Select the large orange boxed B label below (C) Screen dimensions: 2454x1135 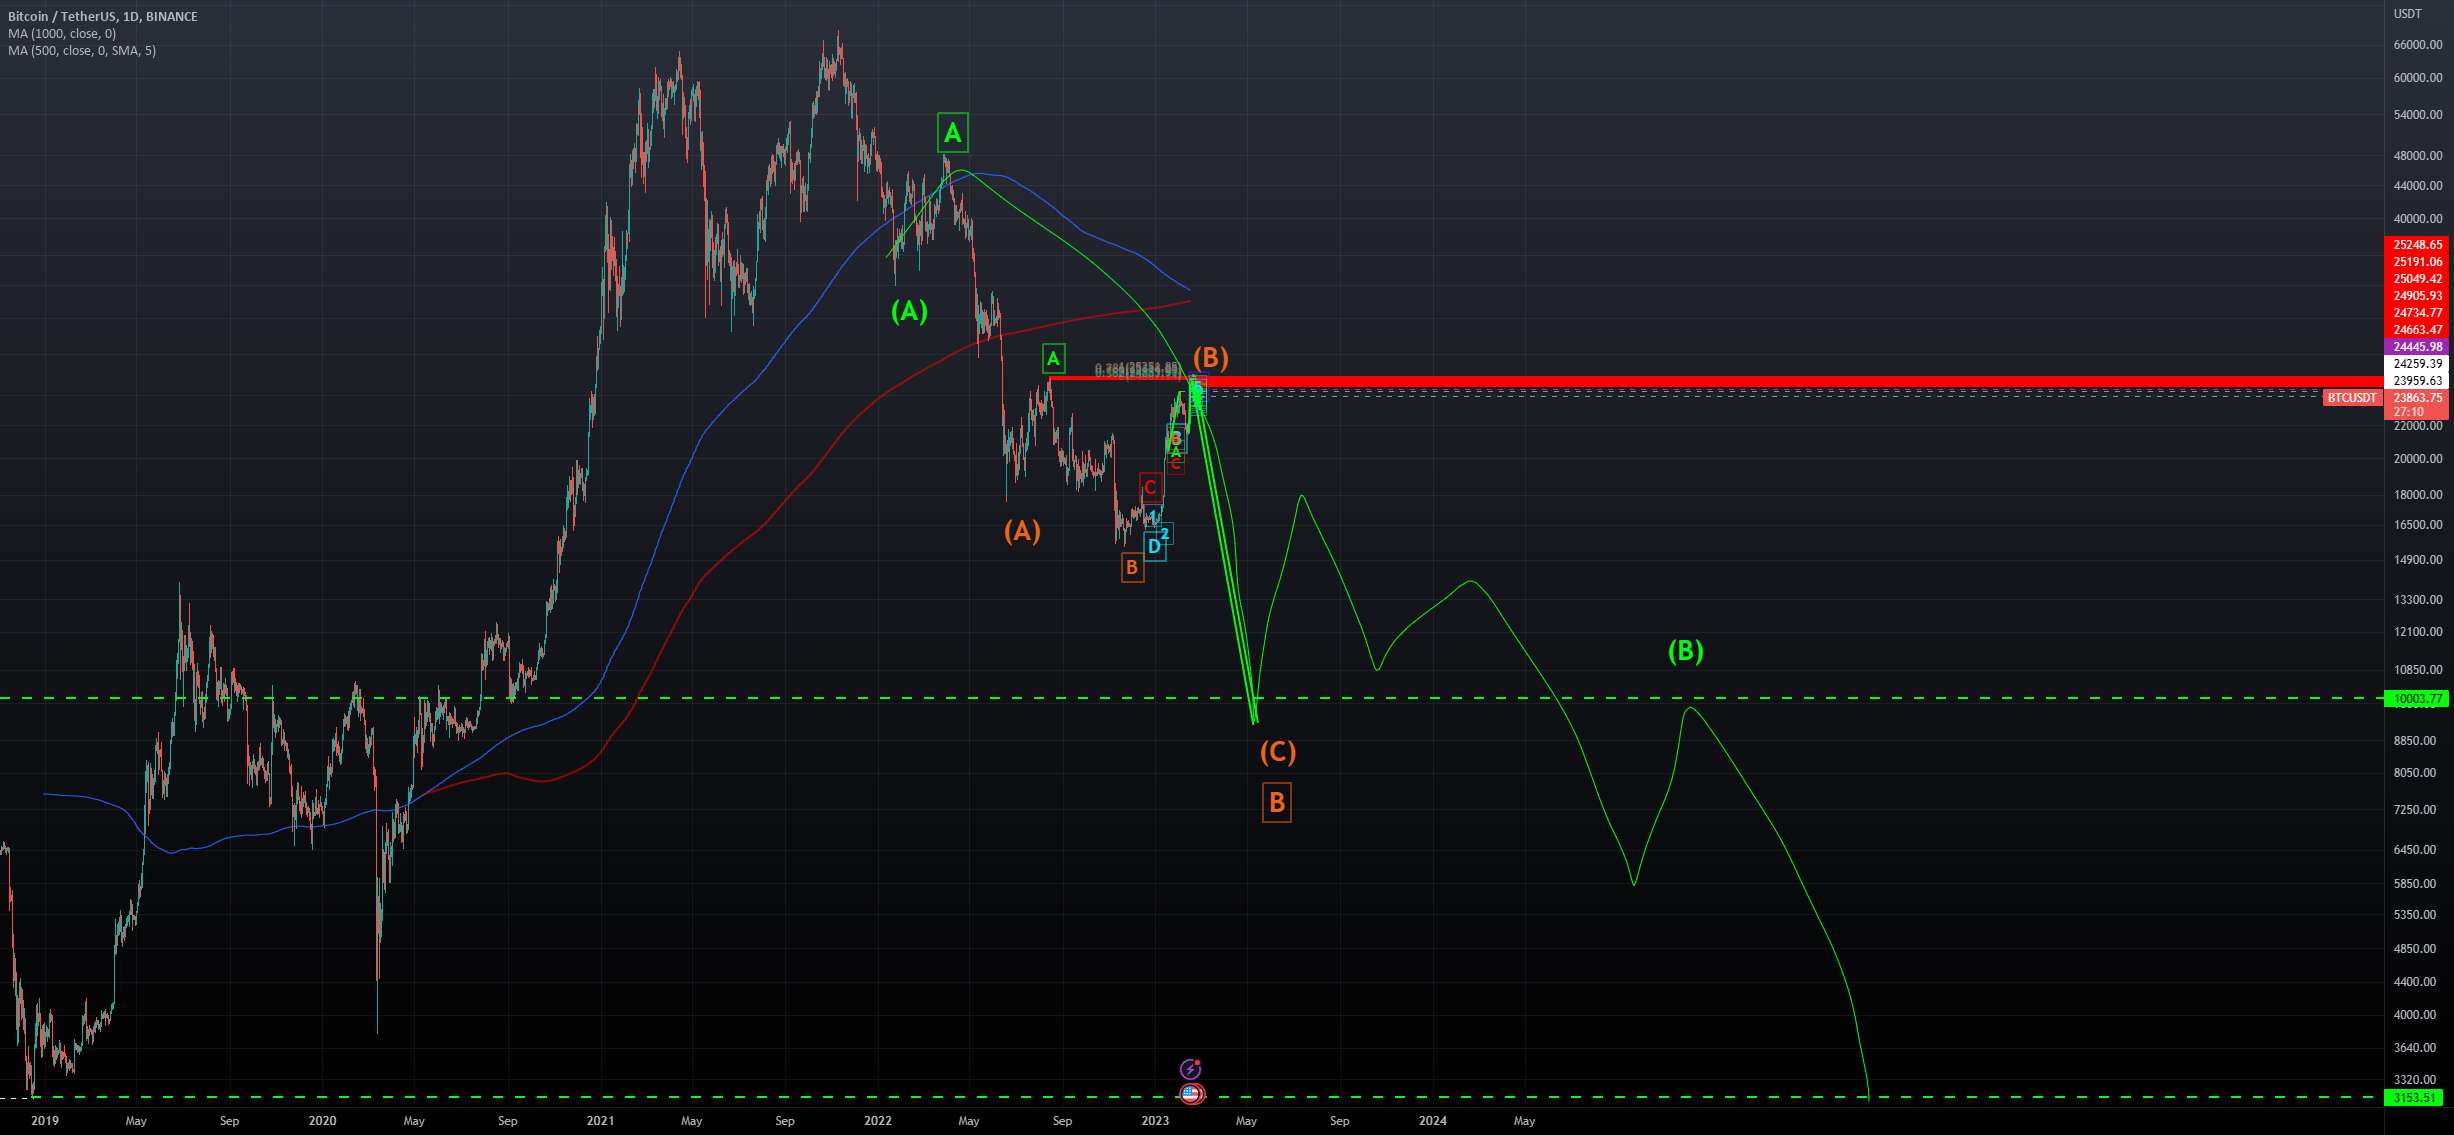click(x=1277, y=802)
